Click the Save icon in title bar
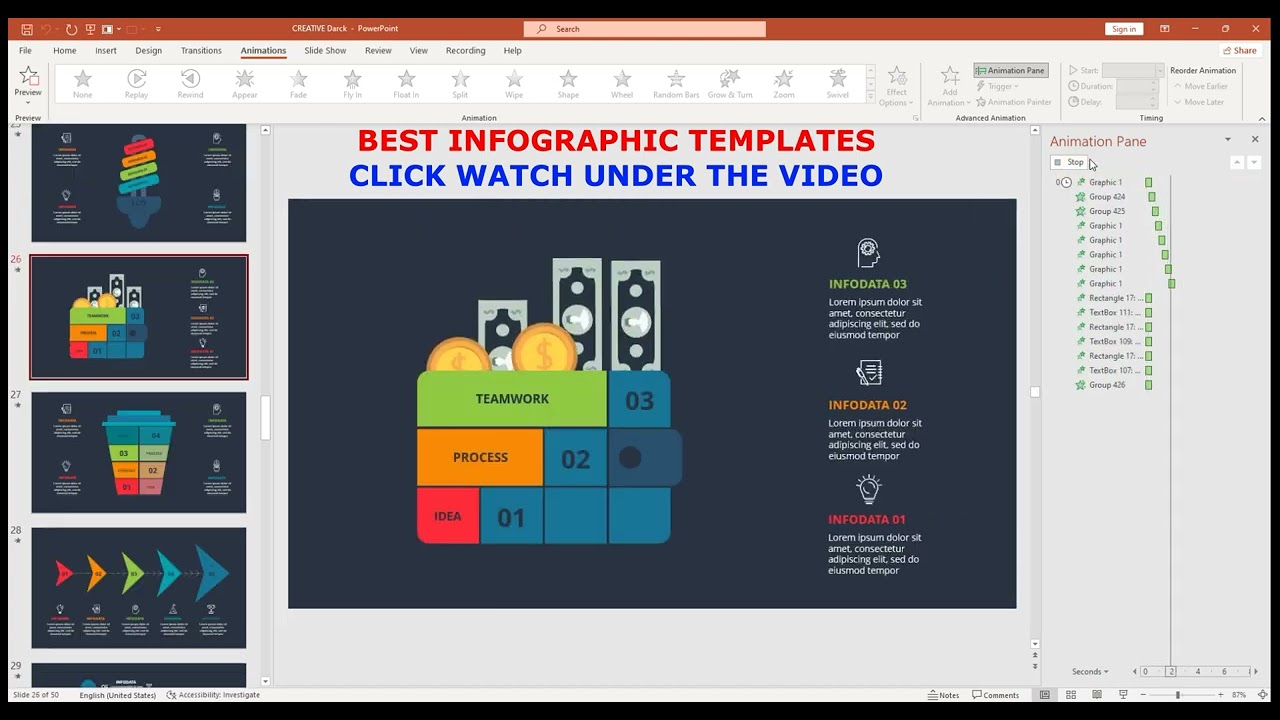 coord(27,29)
